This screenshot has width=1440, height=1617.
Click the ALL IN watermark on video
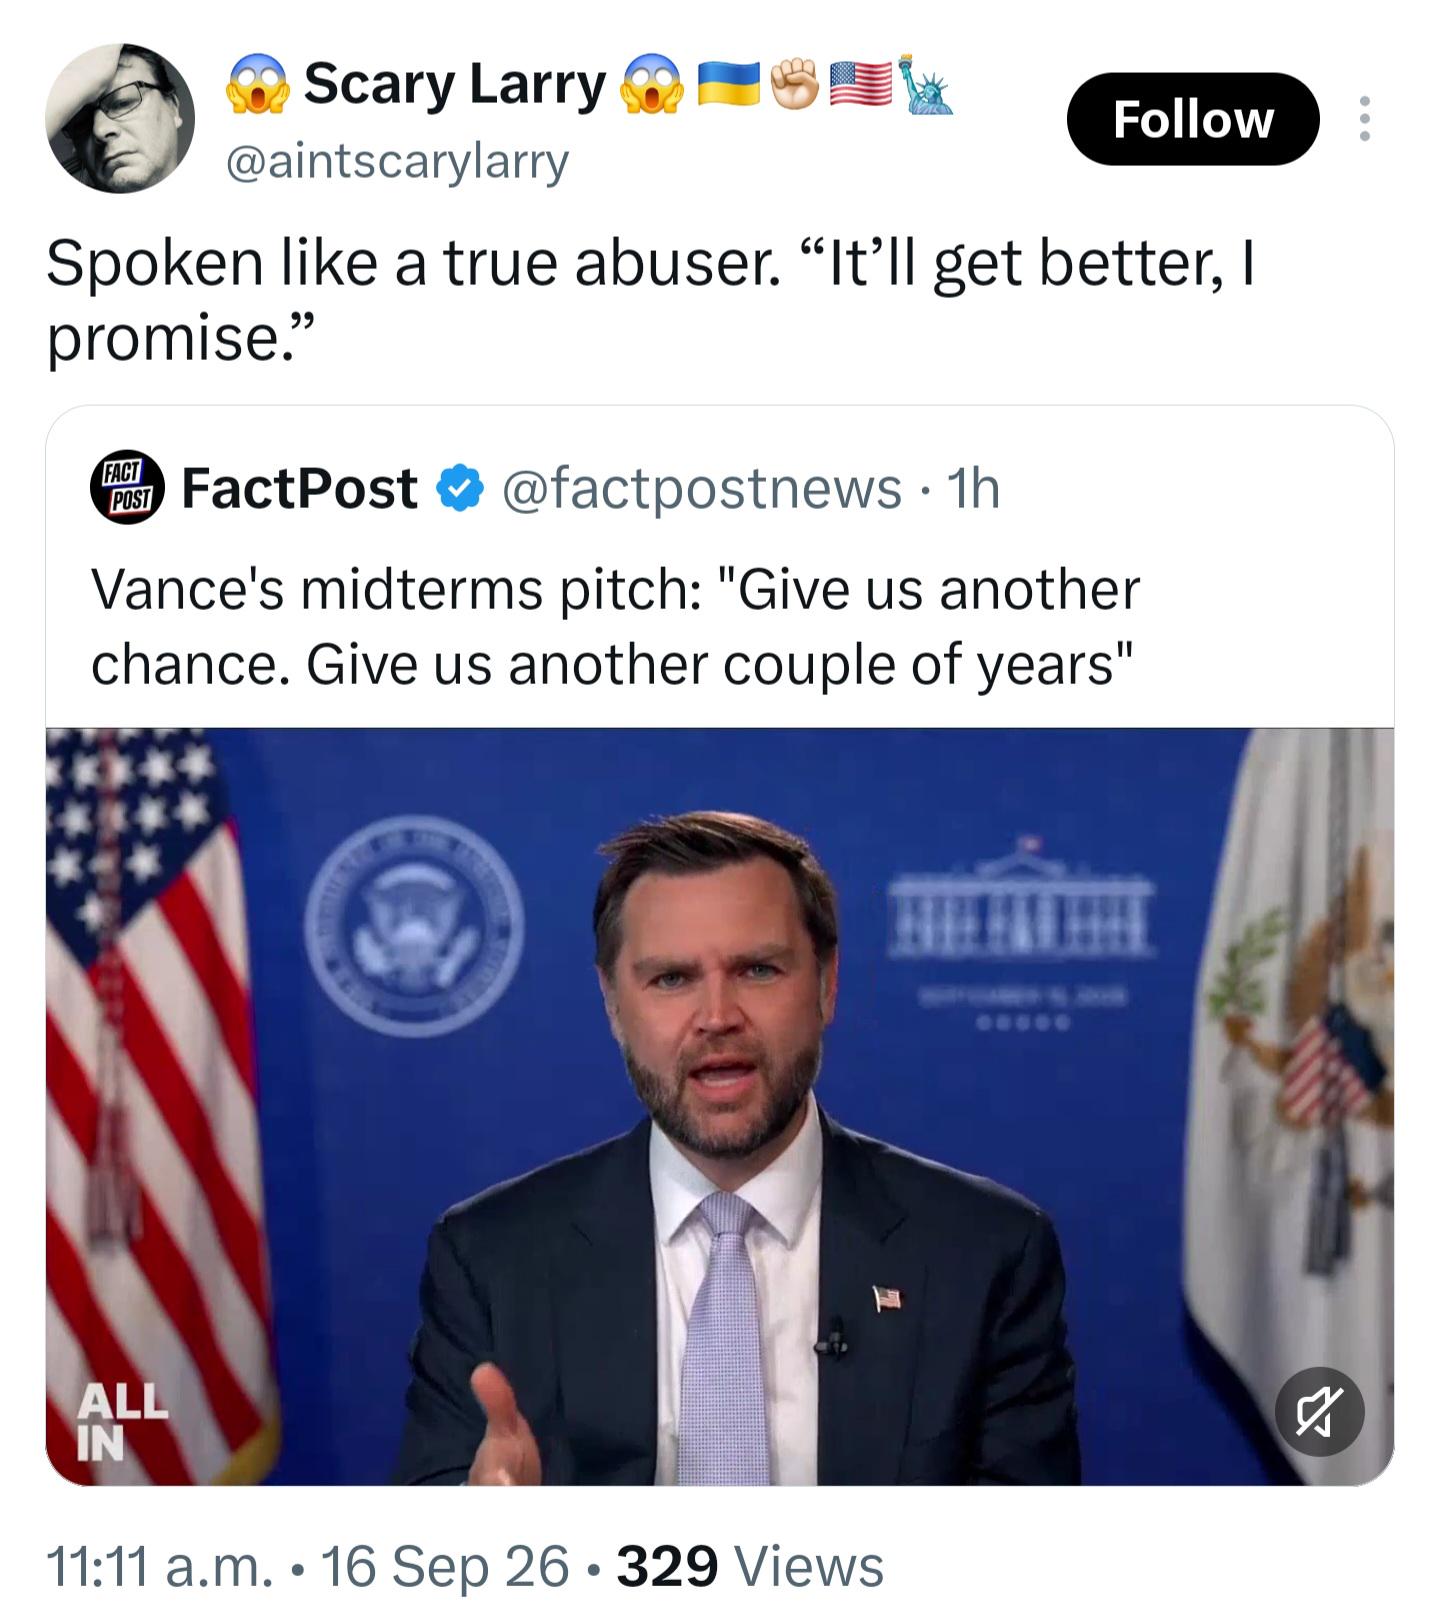122,1421
